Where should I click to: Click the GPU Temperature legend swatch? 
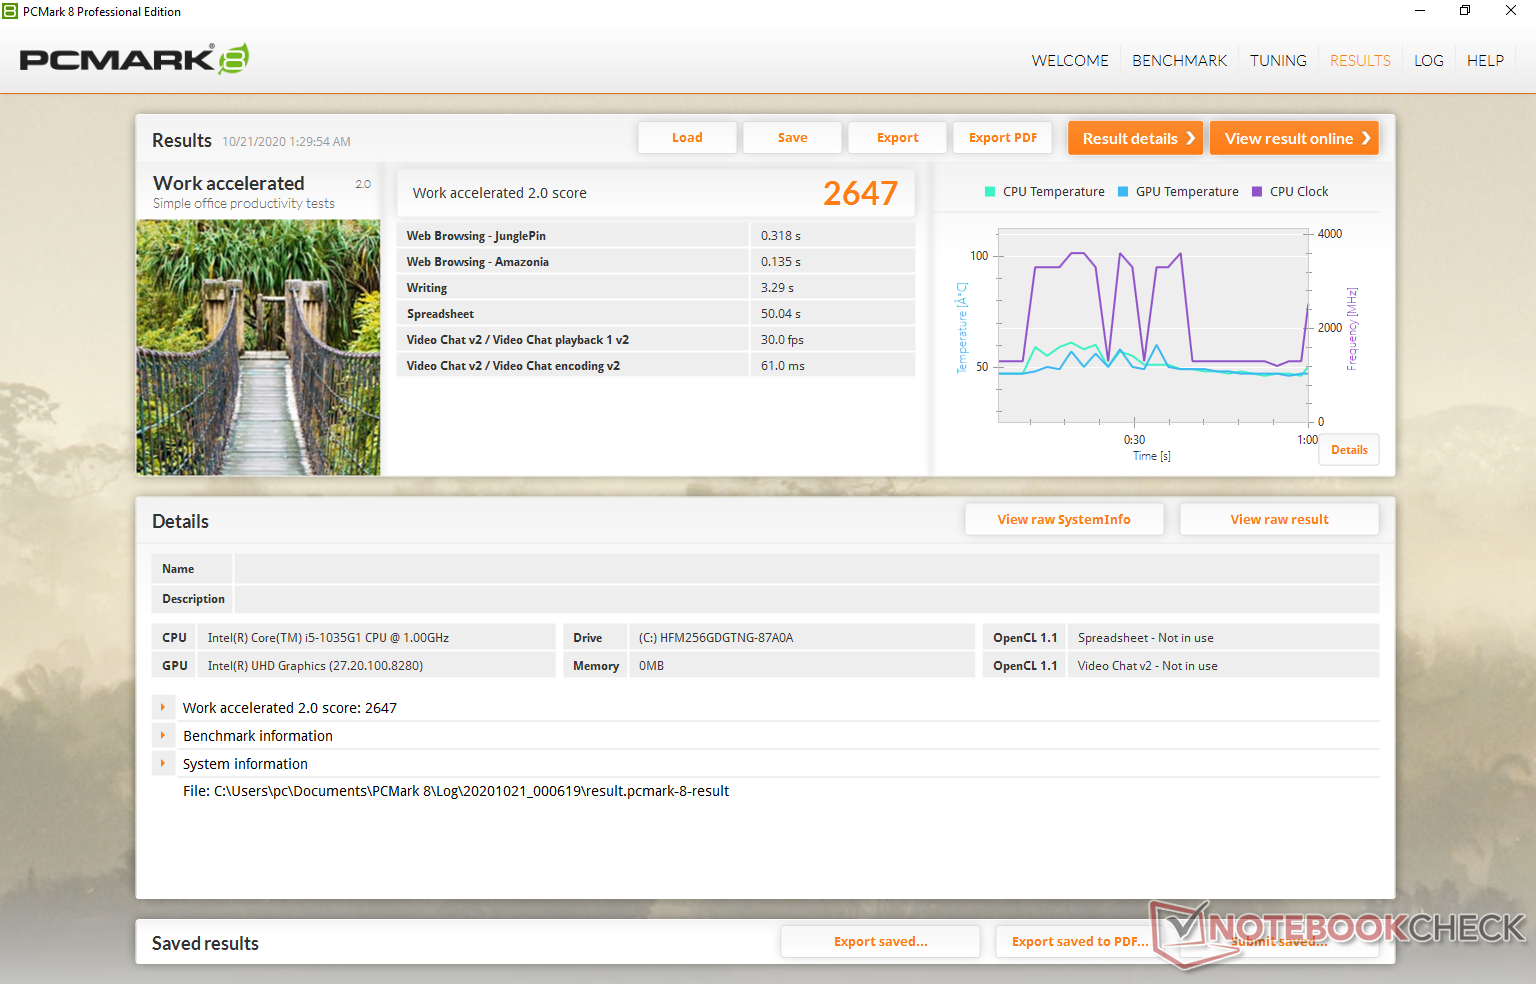[1123, 192]
